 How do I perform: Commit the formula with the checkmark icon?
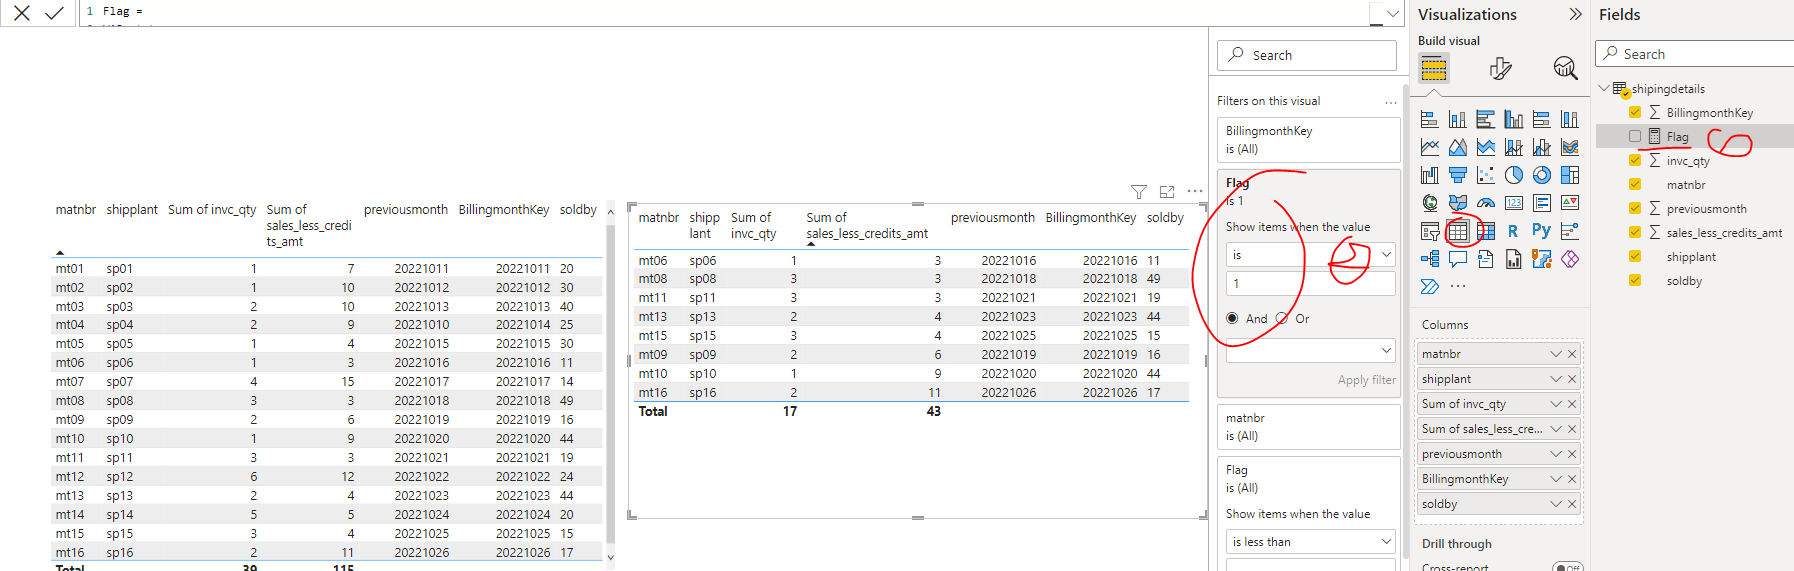click(55, 13)
